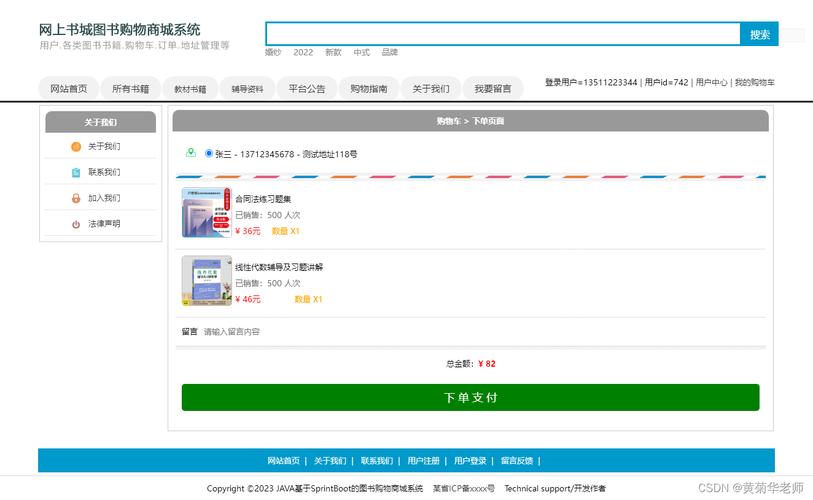The height and width of the screenshot is (500, 813).
Task: Click the footer 网站首页 link
Action: [x=284, y=461]
